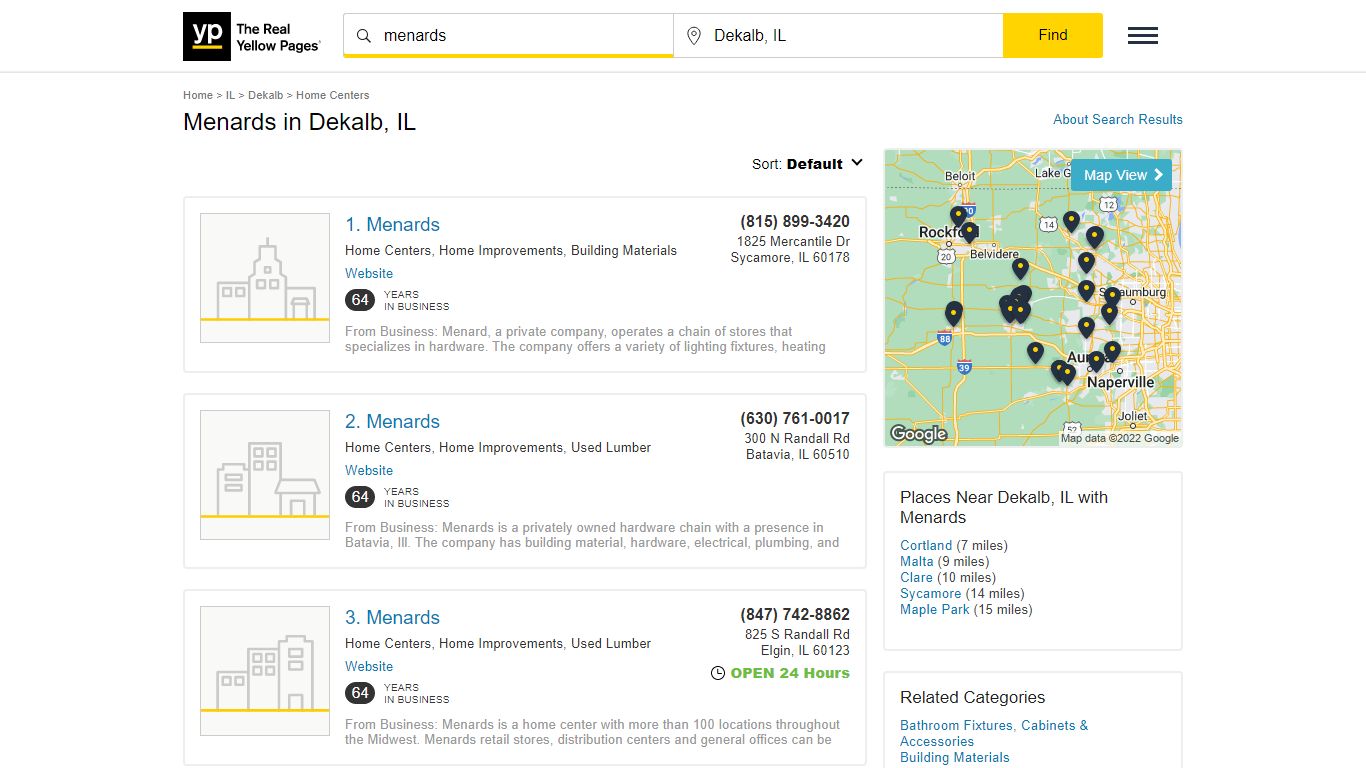Click listing 1 'From Business' description text
This screenshot has width=1366, height=768.
pos(585,339)
